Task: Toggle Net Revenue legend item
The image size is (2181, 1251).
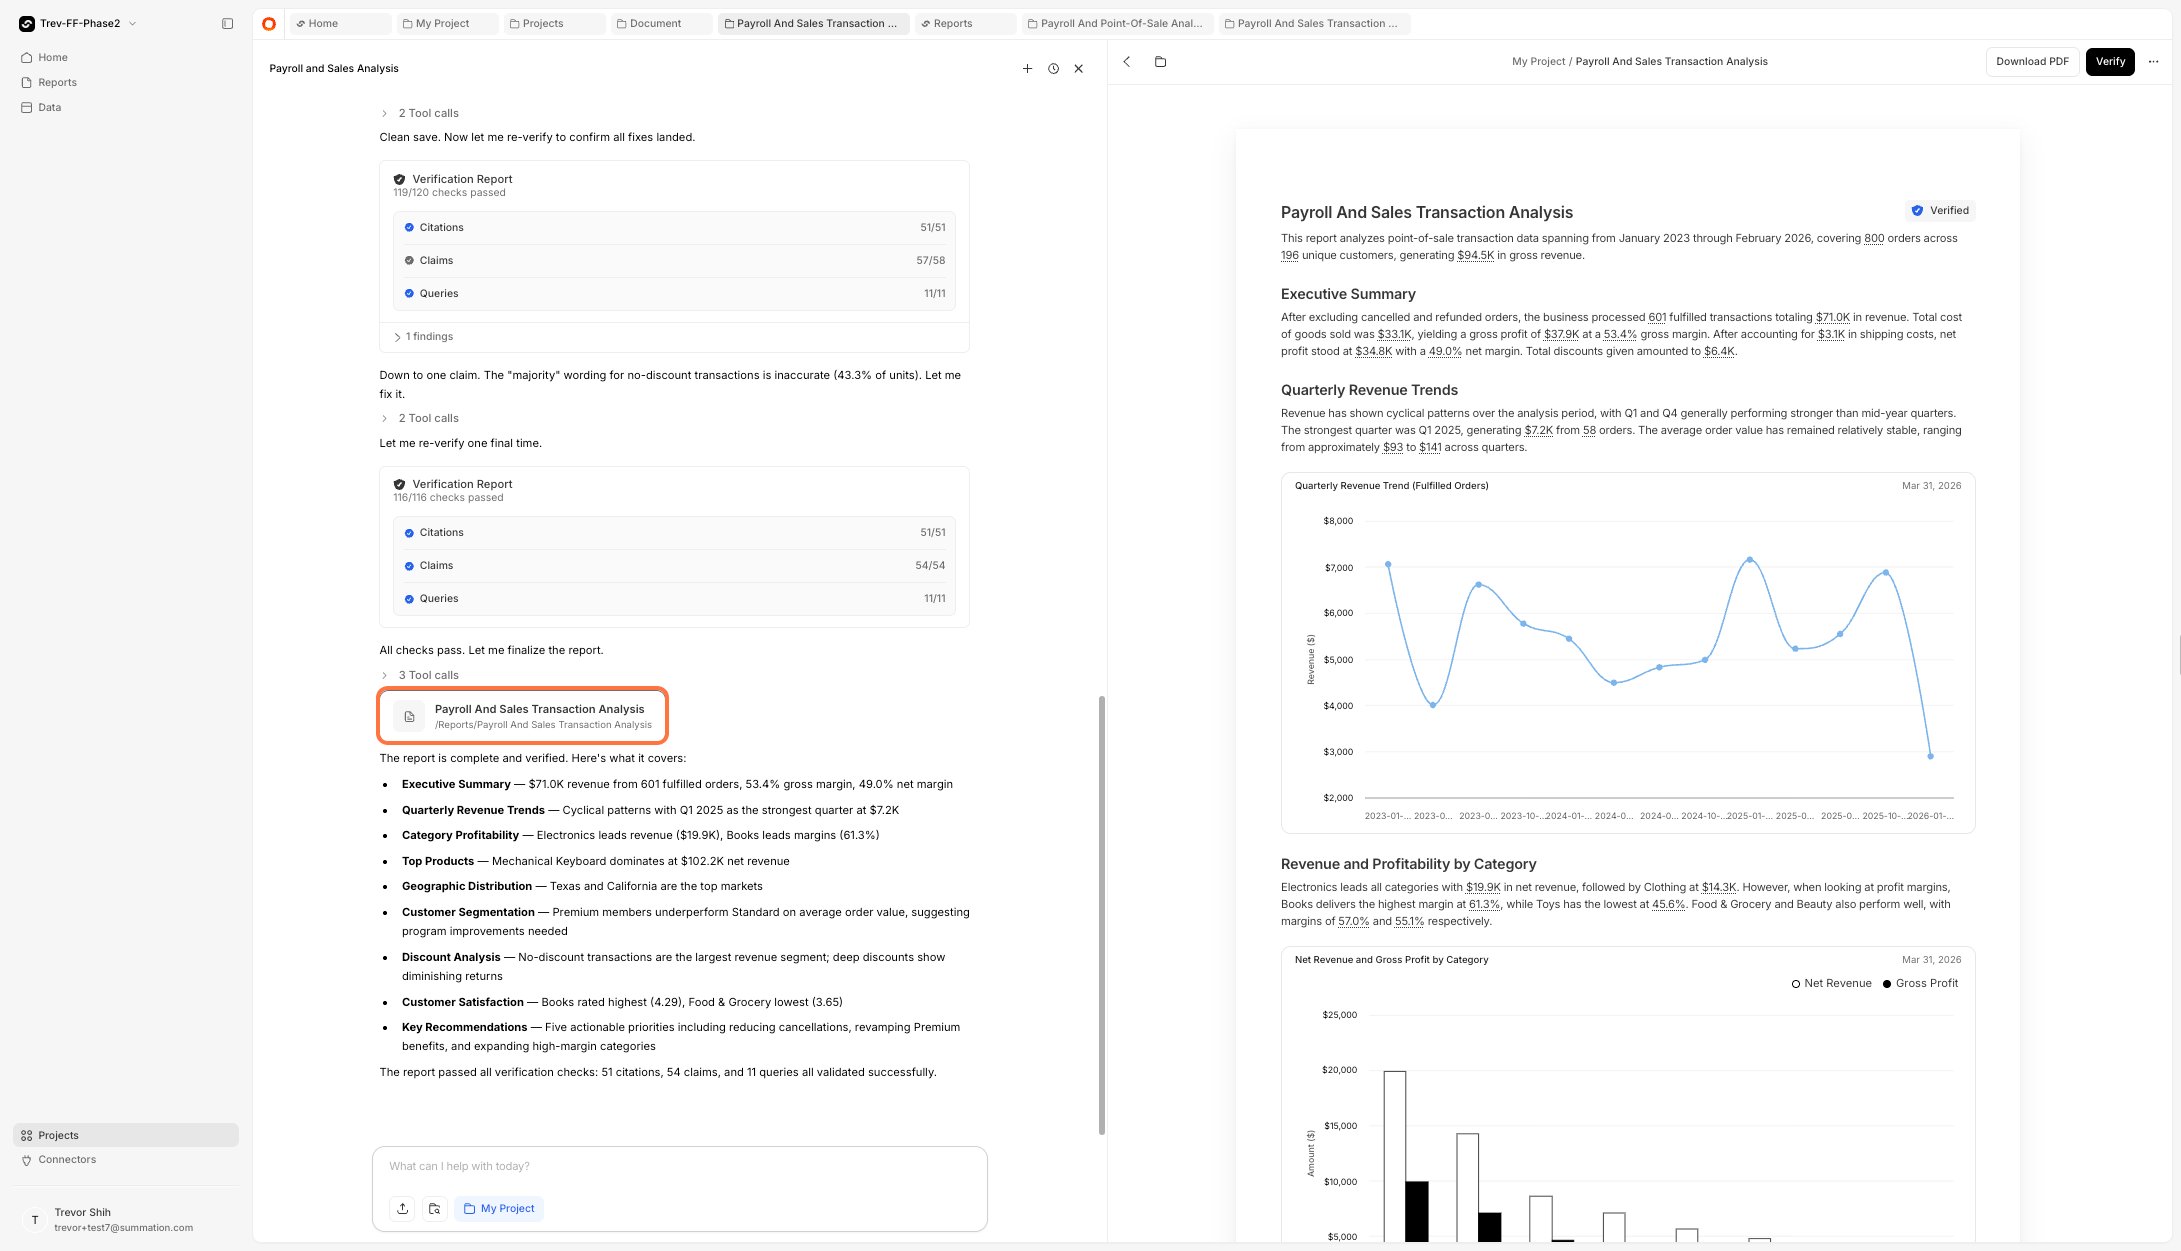Action: pos(1831,983)
